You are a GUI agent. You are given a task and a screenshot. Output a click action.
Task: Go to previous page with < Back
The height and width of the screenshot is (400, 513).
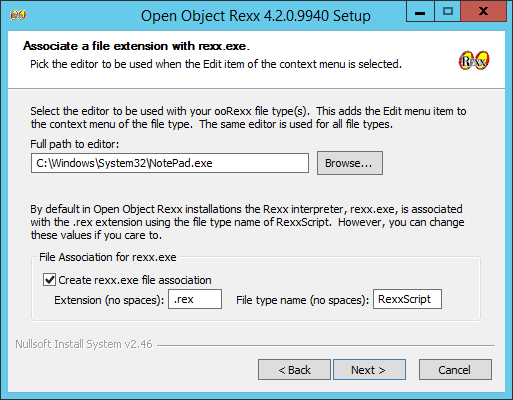coord(294,370)
